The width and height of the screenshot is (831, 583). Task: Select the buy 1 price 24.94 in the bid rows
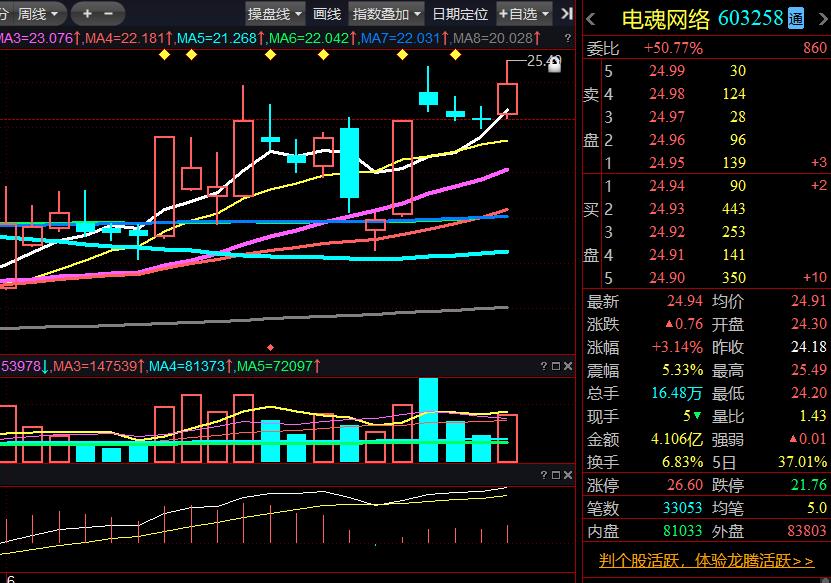pos(667,186)
